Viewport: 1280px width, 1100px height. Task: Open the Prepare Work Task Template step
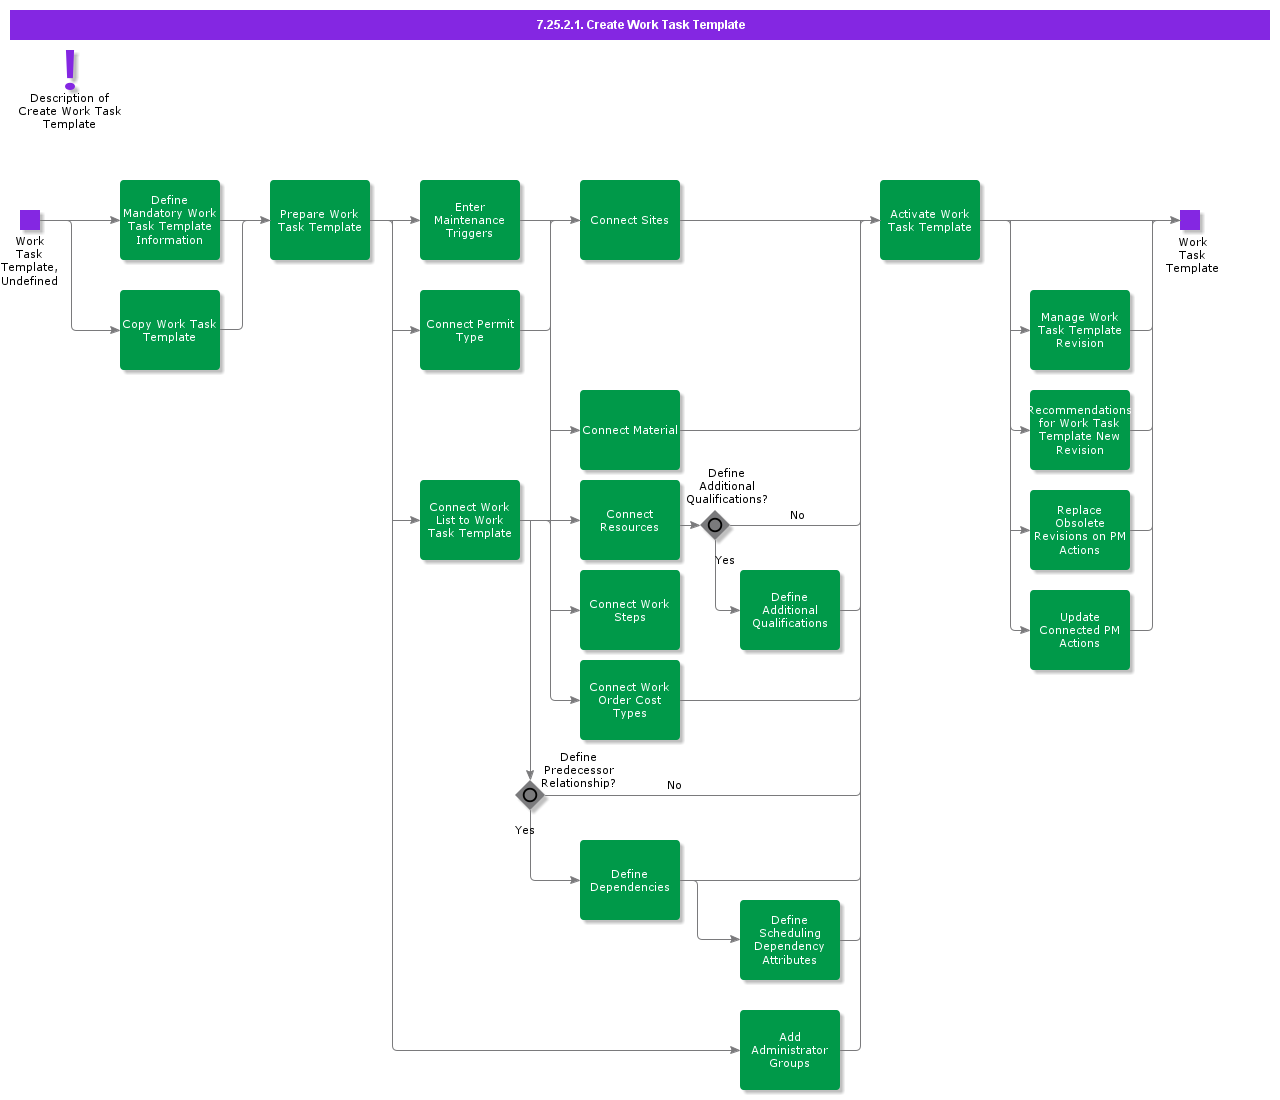[320, 220]
